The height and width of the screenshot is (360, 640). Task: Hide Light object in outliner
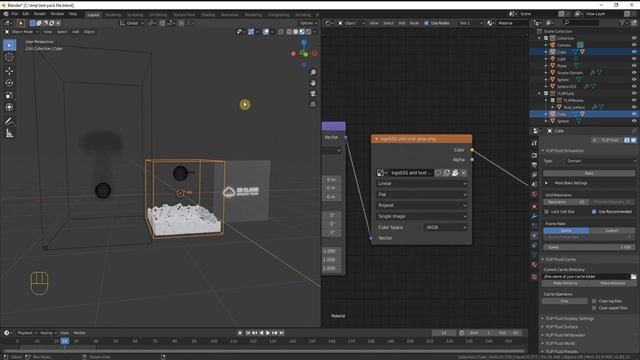point(634,59)
